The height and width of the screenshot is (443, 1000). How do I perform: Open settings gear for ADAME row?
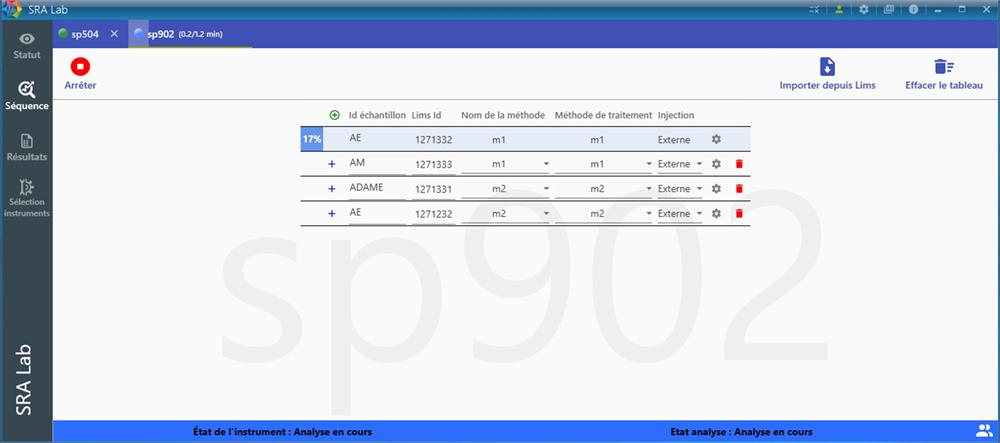pos(716,189)
